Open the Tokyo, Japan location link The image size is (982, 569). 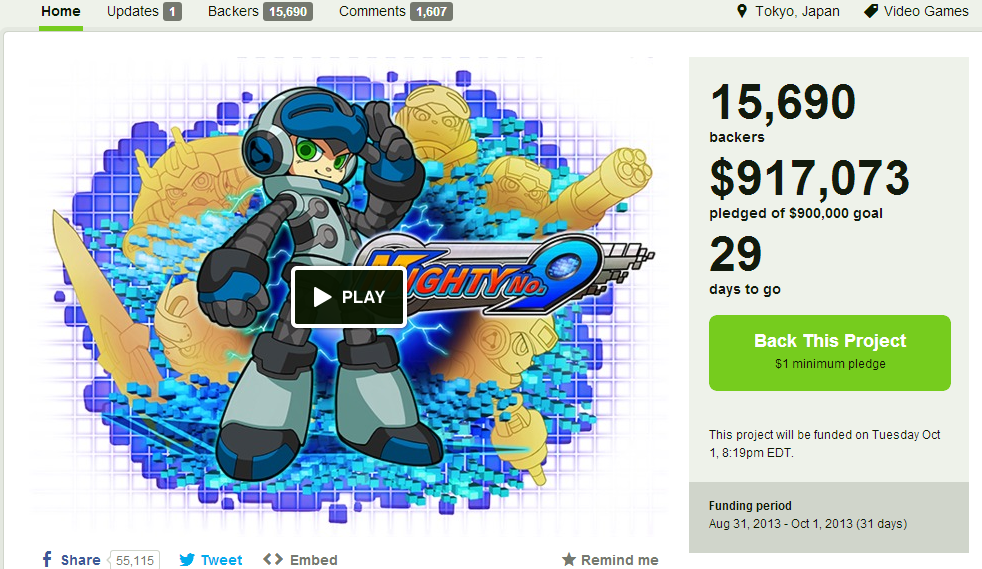point(797,11)
